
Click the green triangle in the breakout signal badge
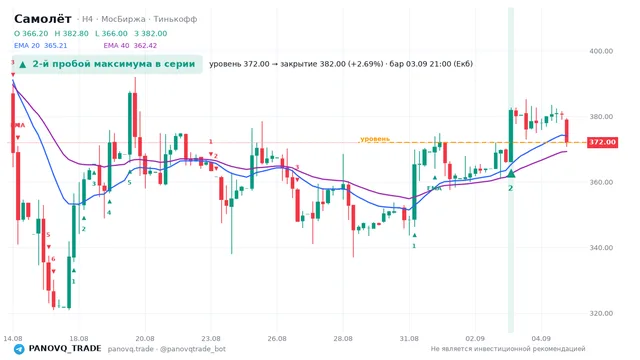[23, 64]
